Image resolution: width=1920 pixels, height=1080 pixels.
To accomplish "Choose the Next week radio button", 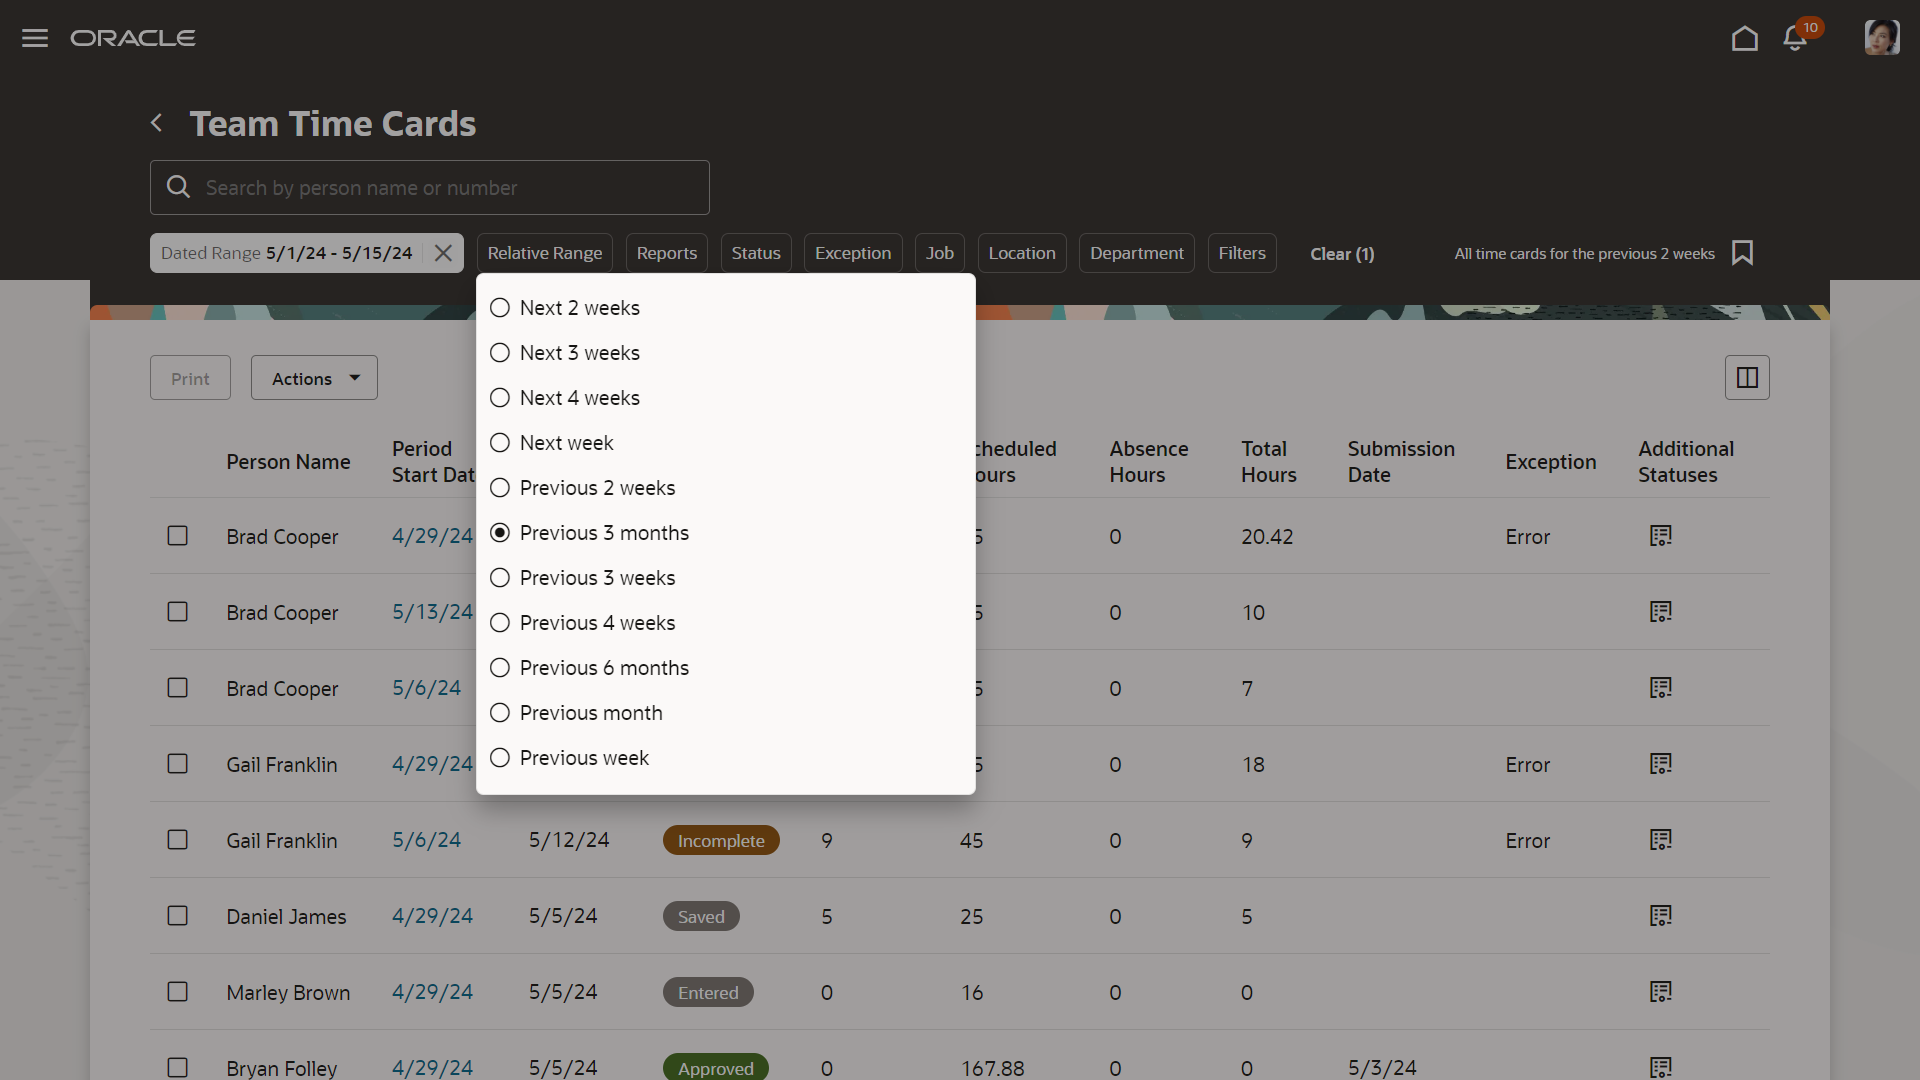I will [500, 443].
